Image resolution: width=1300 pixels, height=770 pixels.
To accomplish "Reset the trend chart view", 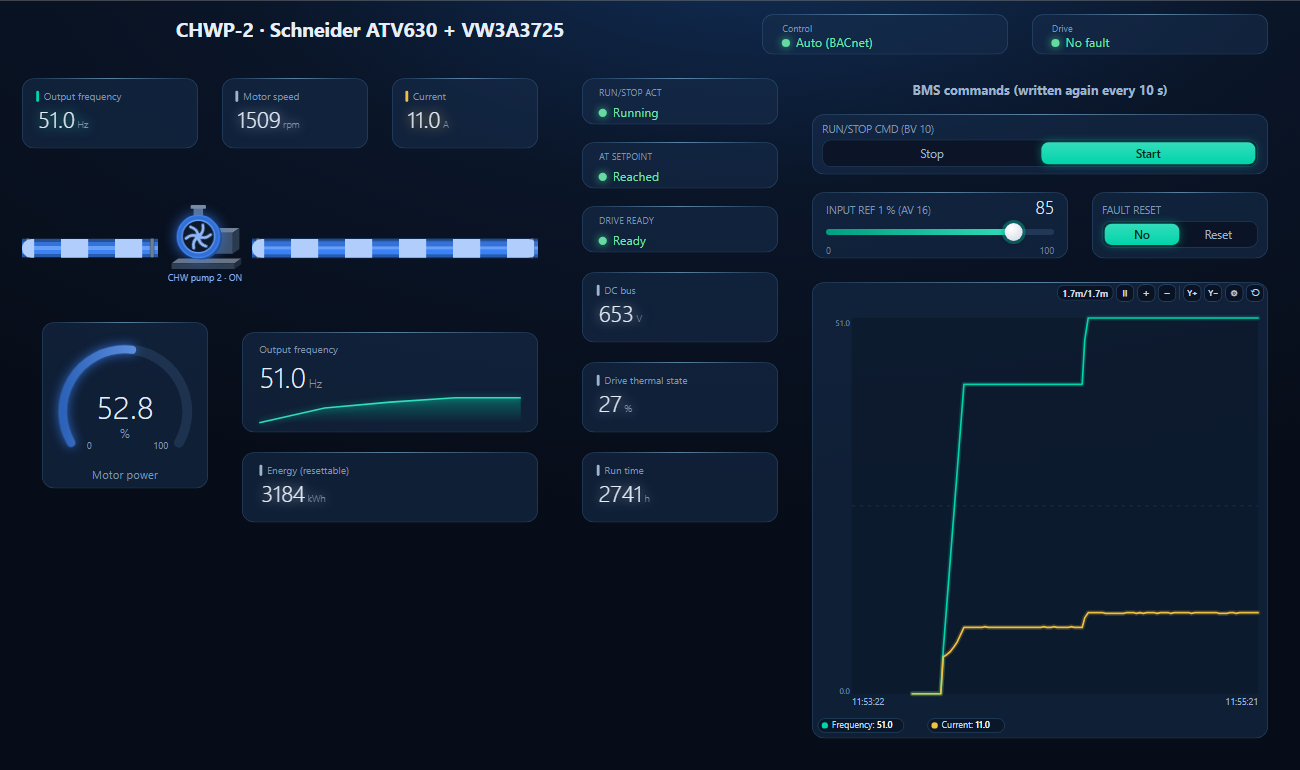I will (1255, 293).
